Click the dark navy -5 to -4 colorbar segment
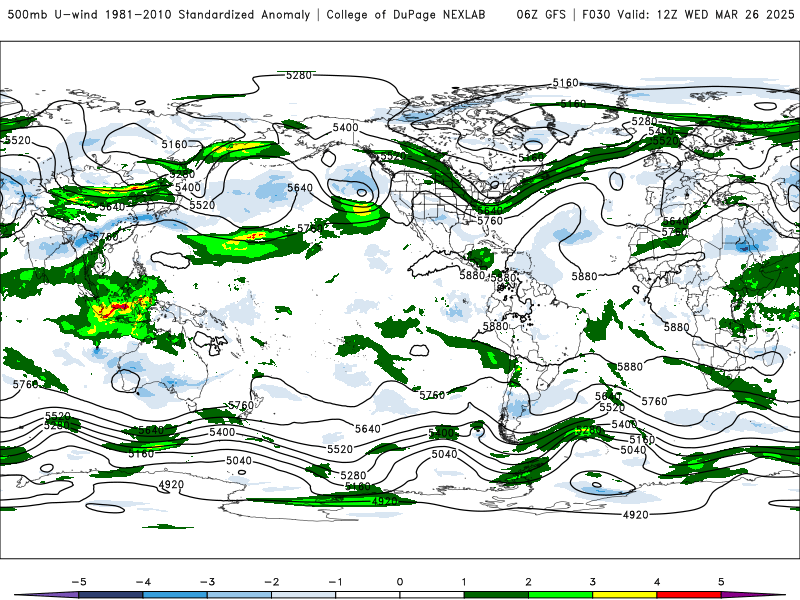This screenshot has width=800, height=600. pos(111,595)
